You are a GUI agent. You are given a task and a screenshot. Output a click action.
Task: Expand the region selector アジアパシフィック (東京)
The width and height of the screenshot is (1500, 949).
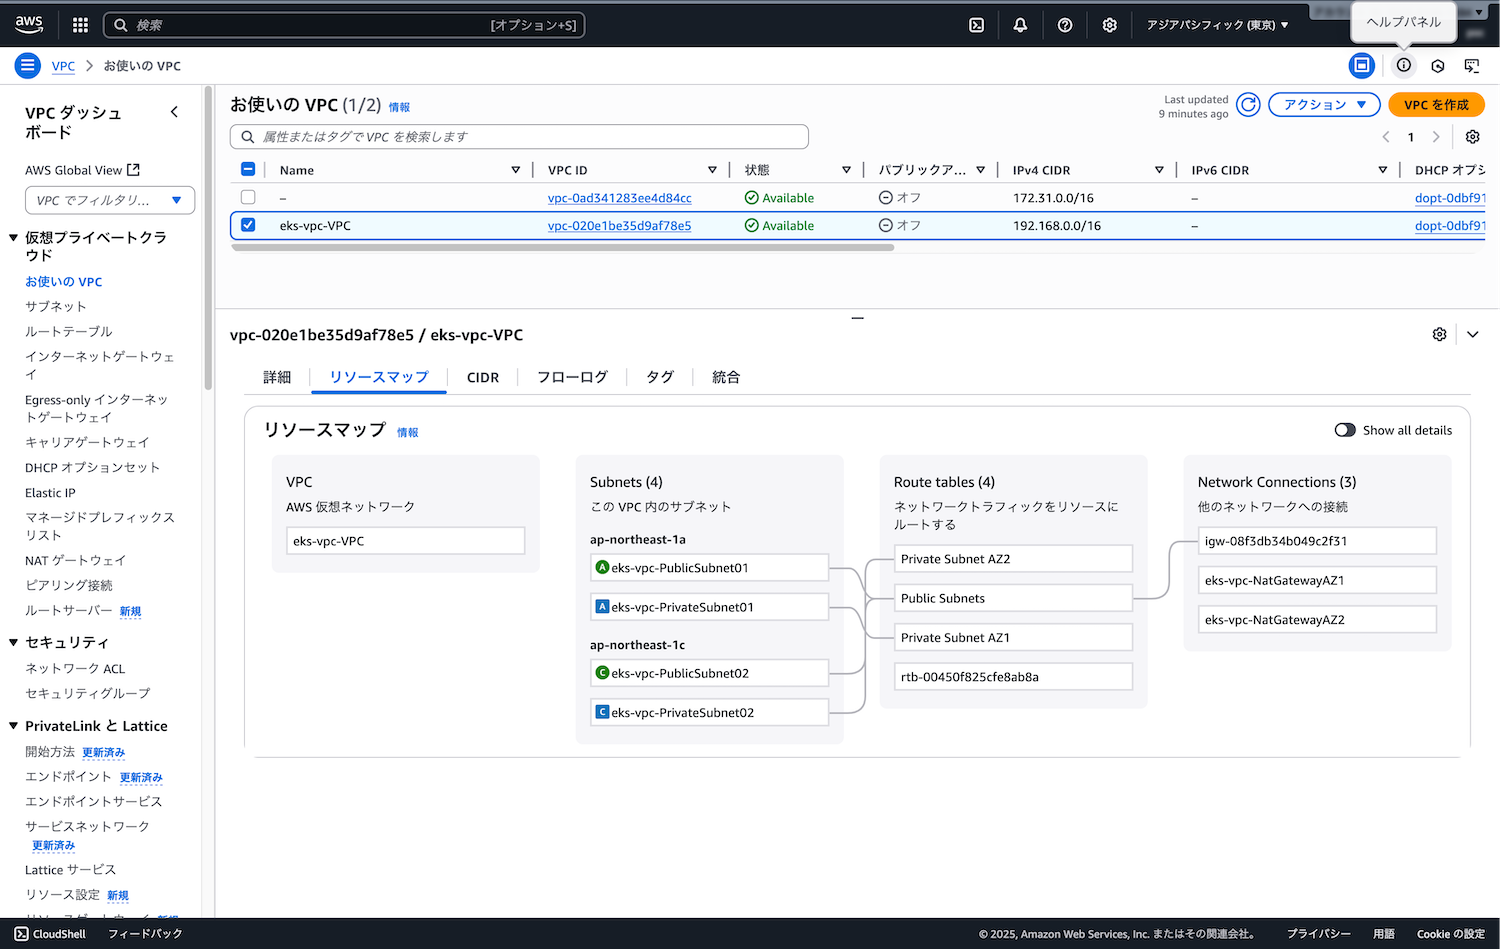(x=1217, y=25)
